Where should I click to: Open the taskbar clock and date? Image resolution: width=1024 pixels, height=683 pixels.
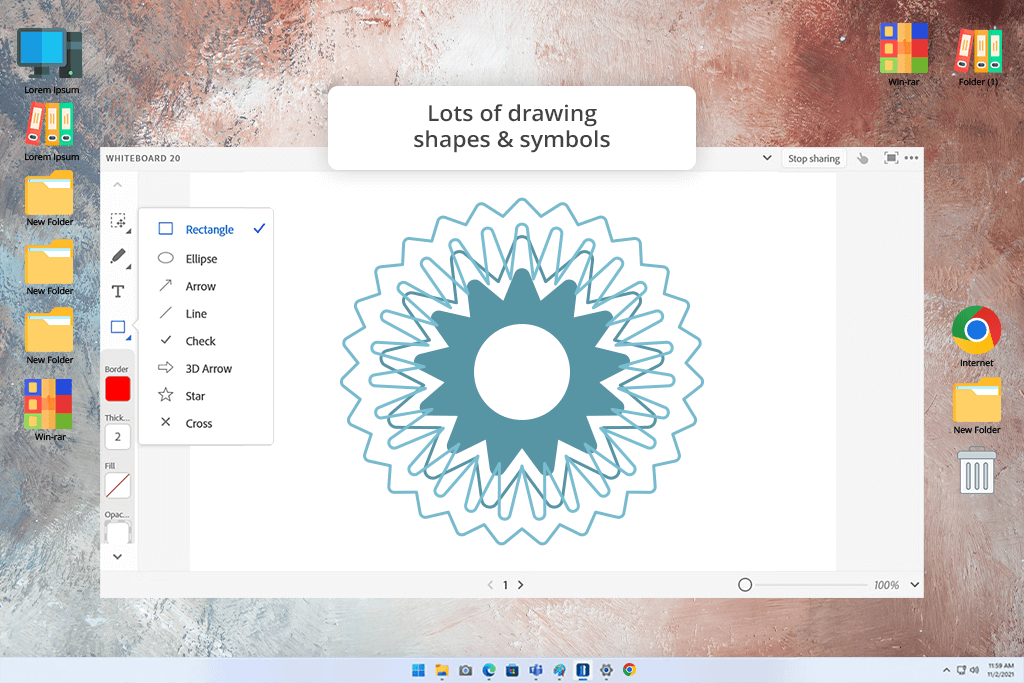[1000, 670]
